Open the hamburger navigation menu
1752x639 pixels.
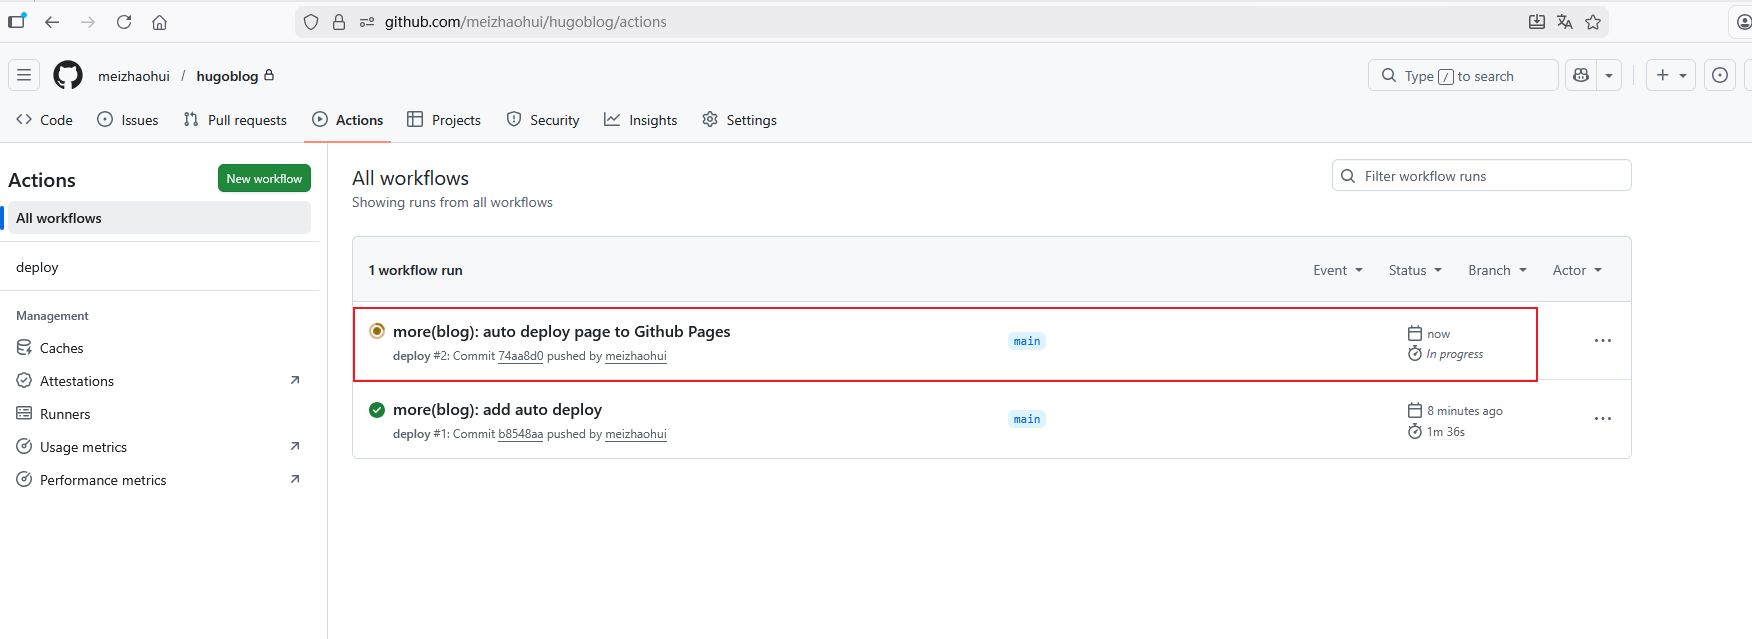24,75
